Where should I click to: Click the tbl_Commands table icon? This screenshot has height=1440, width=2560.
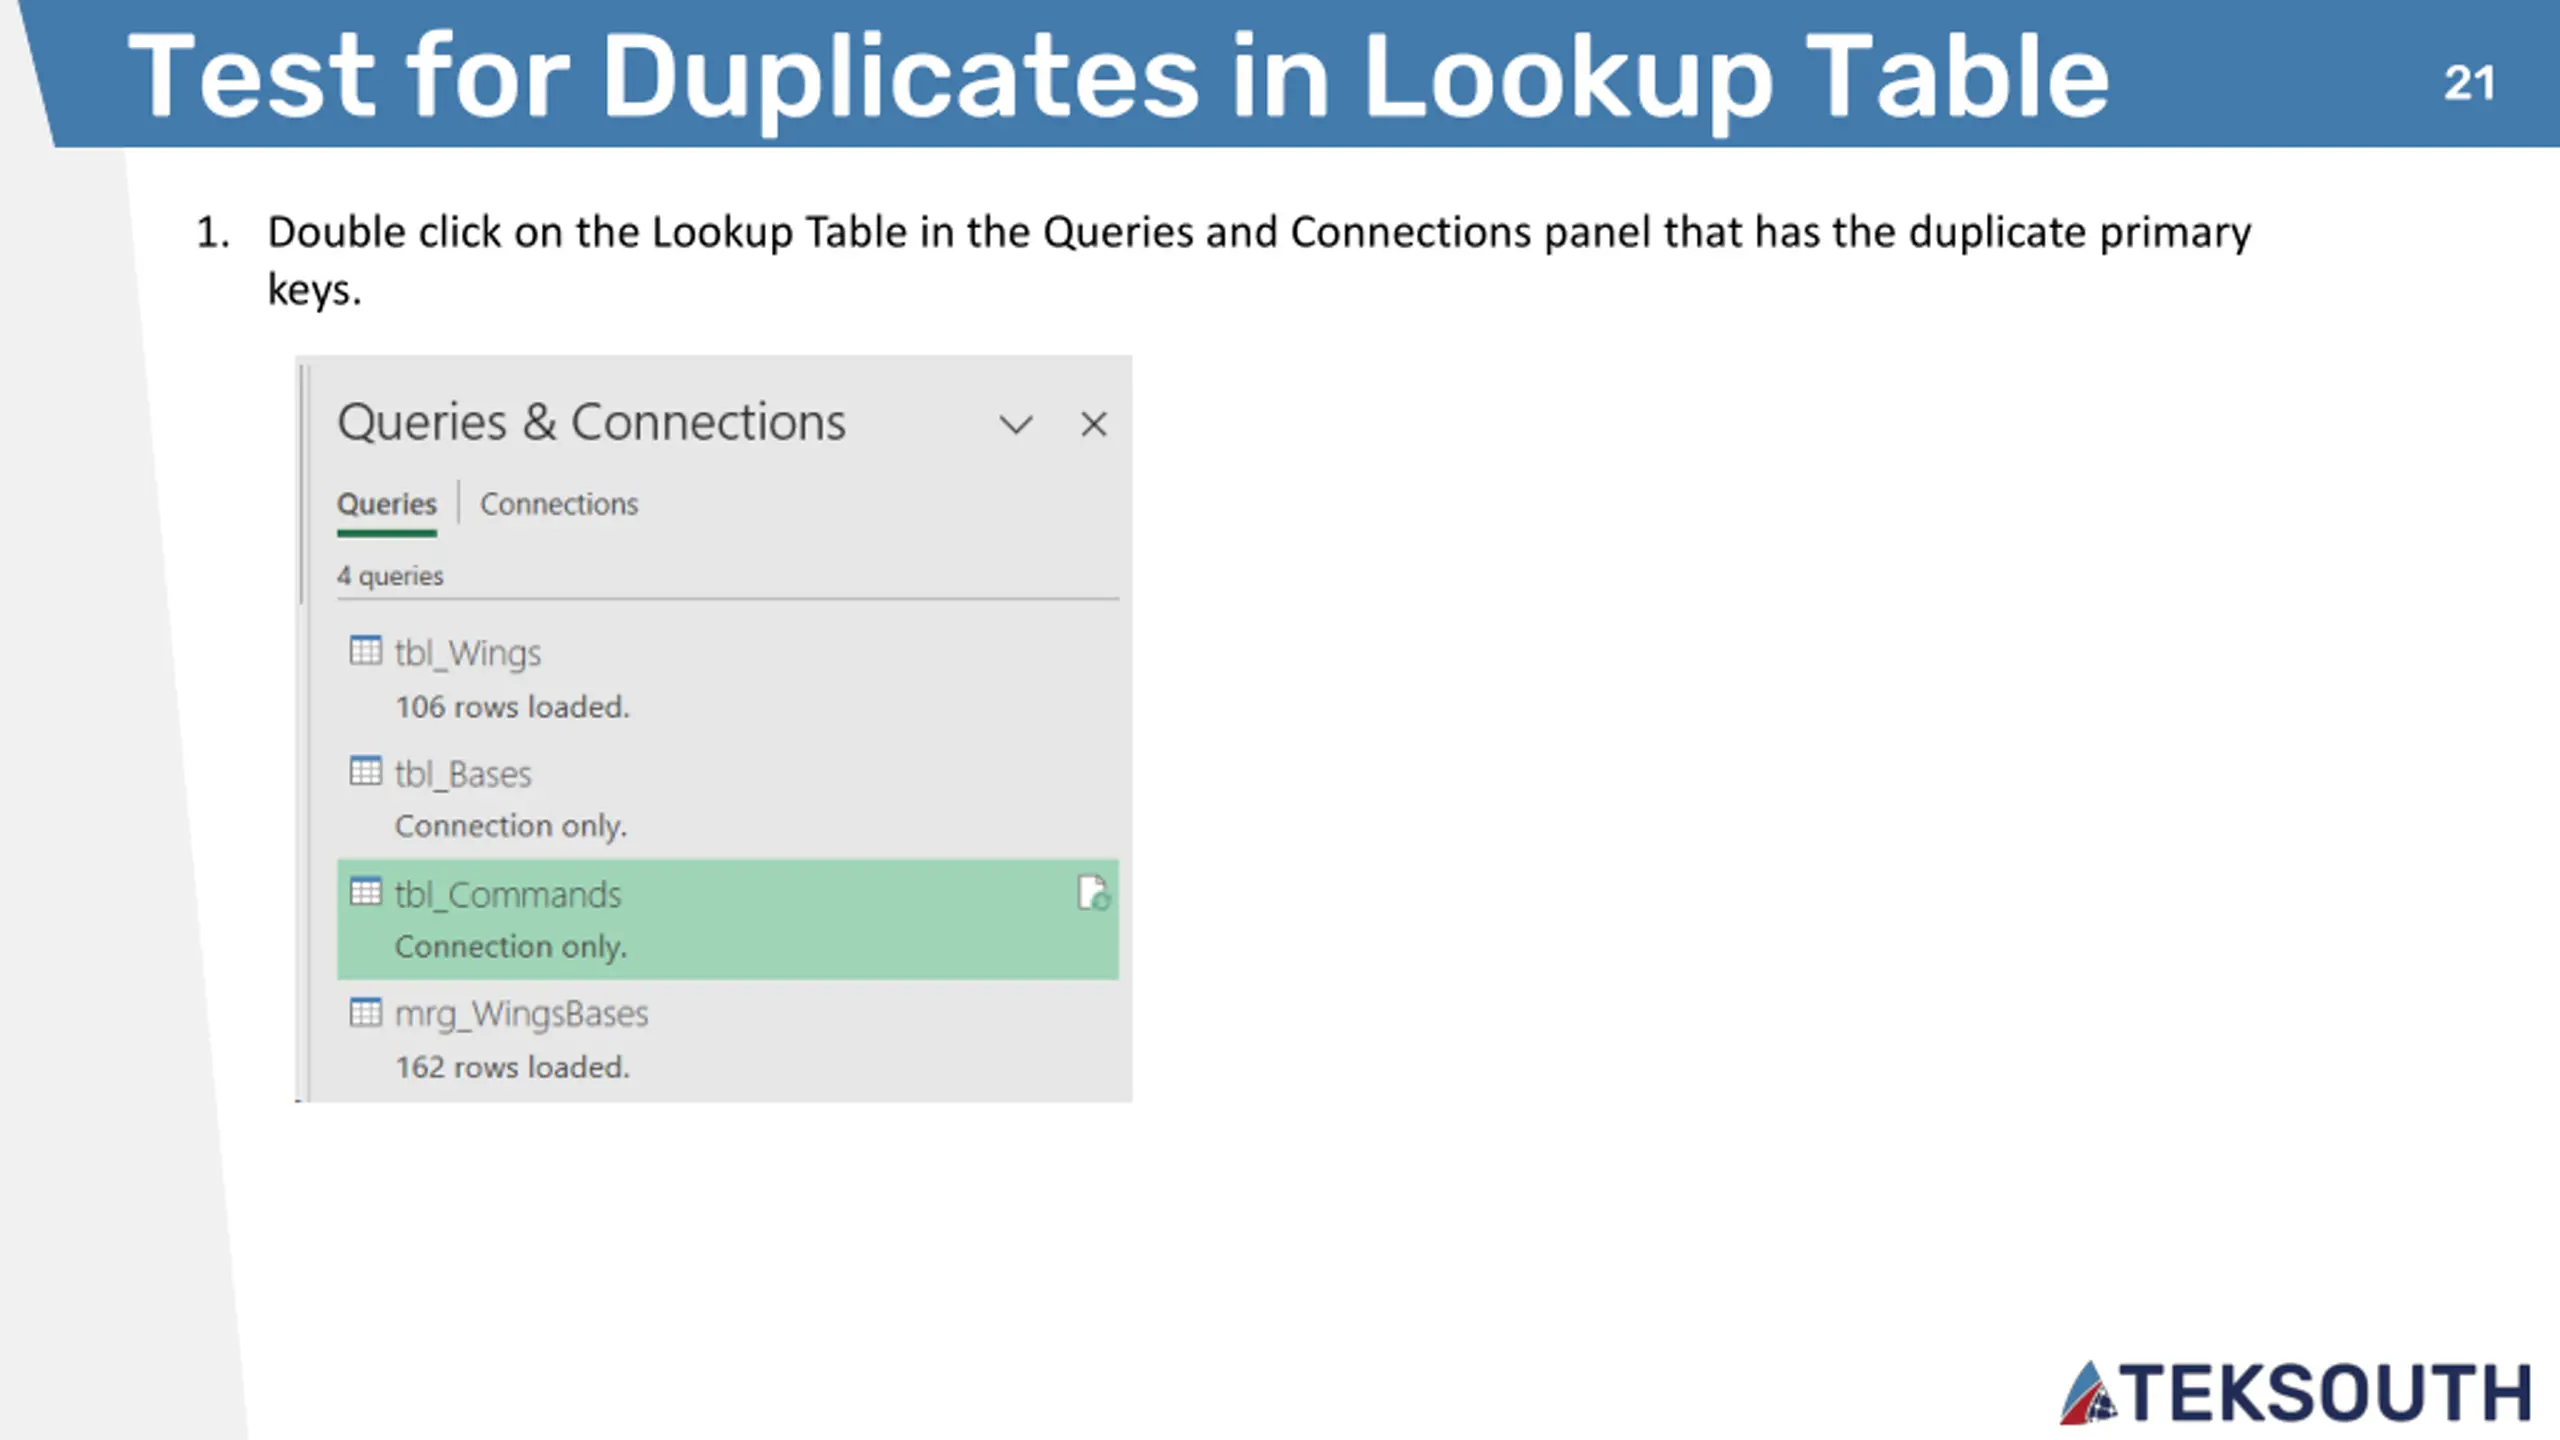pyautogui.click(x=365, y=891)
